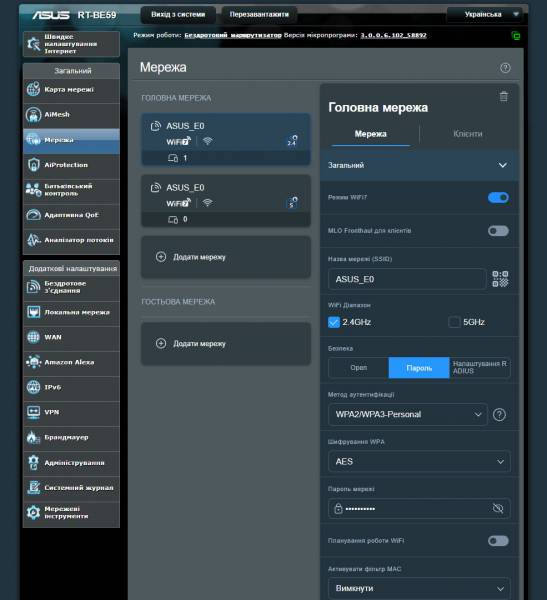
Task: Select Мережа globe icon in sidebar
Action: coord(33,140)
